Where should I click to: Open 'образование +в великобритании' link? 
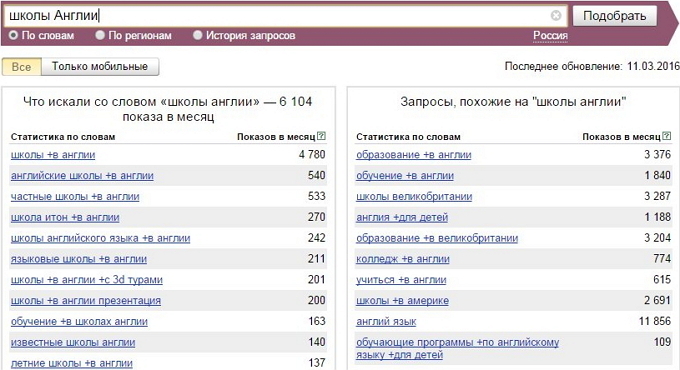pos(437,238)
